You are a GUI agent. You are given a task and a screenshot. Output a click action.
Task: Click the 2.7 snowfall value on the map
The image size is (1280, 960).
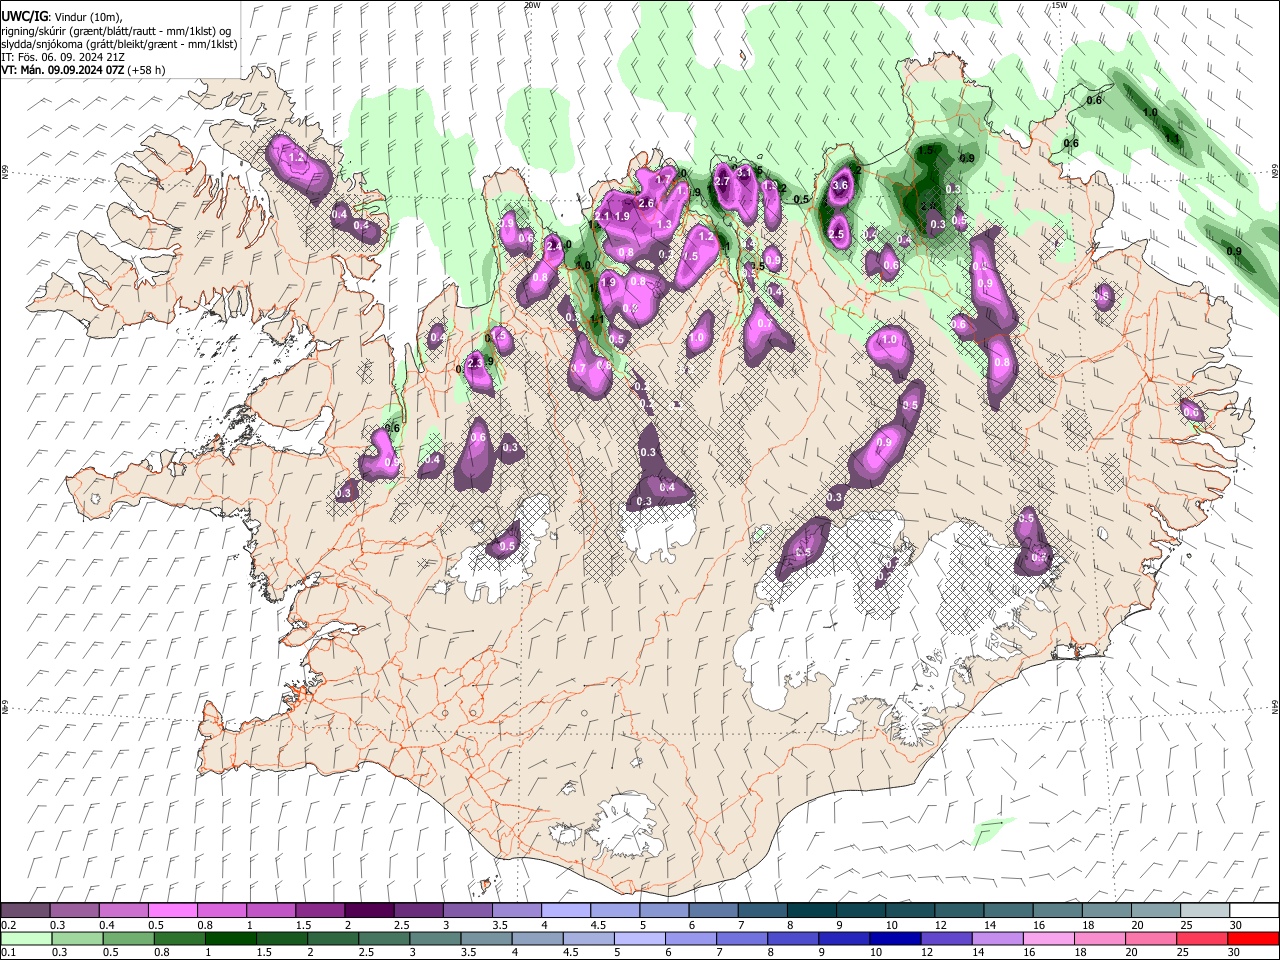click(721, 181)
